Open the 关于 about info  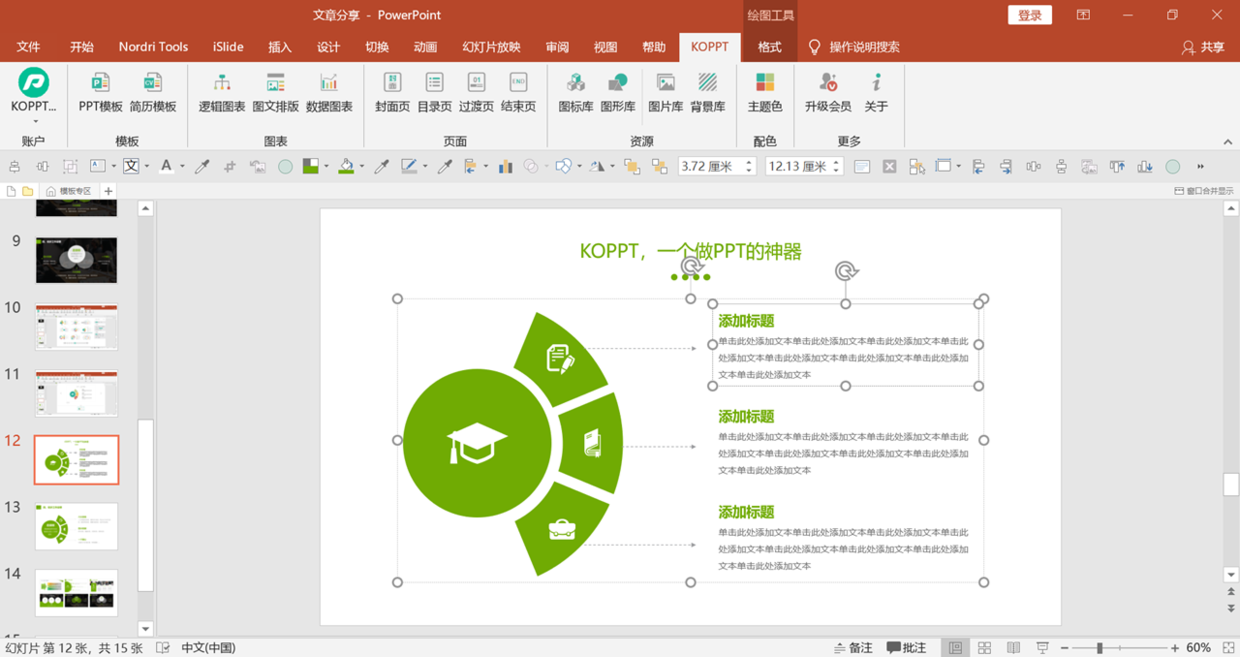point(876,94)
